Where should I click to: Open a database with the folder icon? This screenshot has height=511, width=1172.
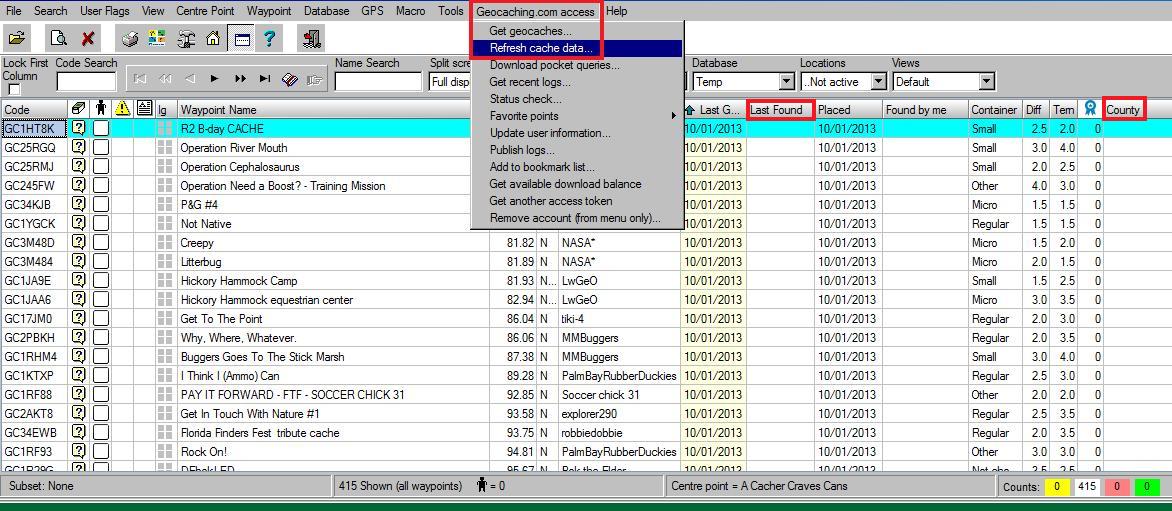coord(16,38)
